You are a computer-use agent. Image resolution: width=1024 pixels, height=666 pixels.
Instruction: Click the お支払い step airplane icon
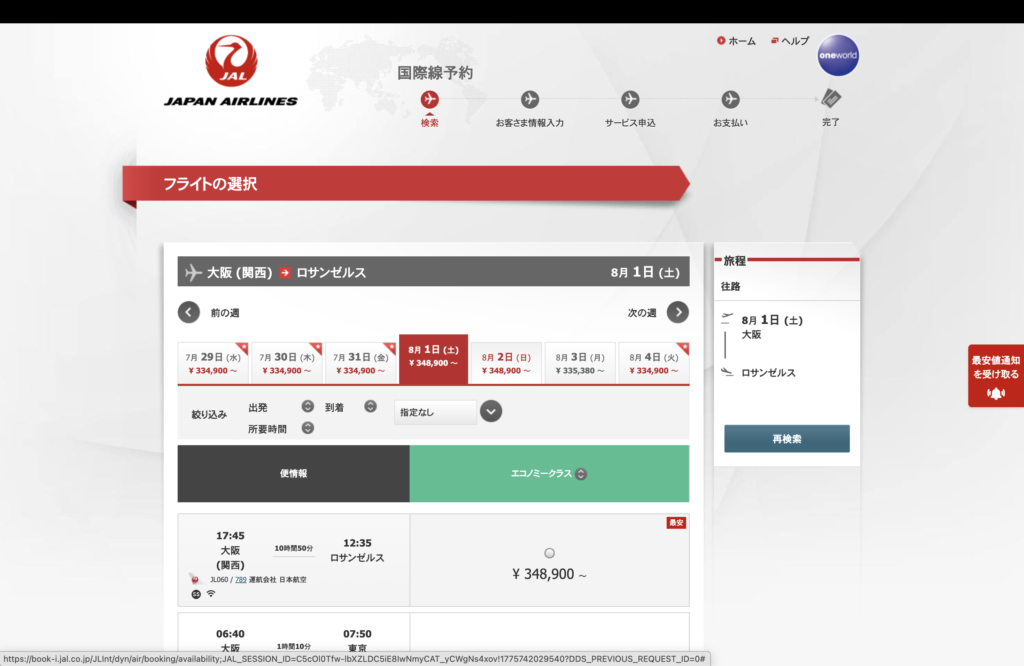[730, 99]
